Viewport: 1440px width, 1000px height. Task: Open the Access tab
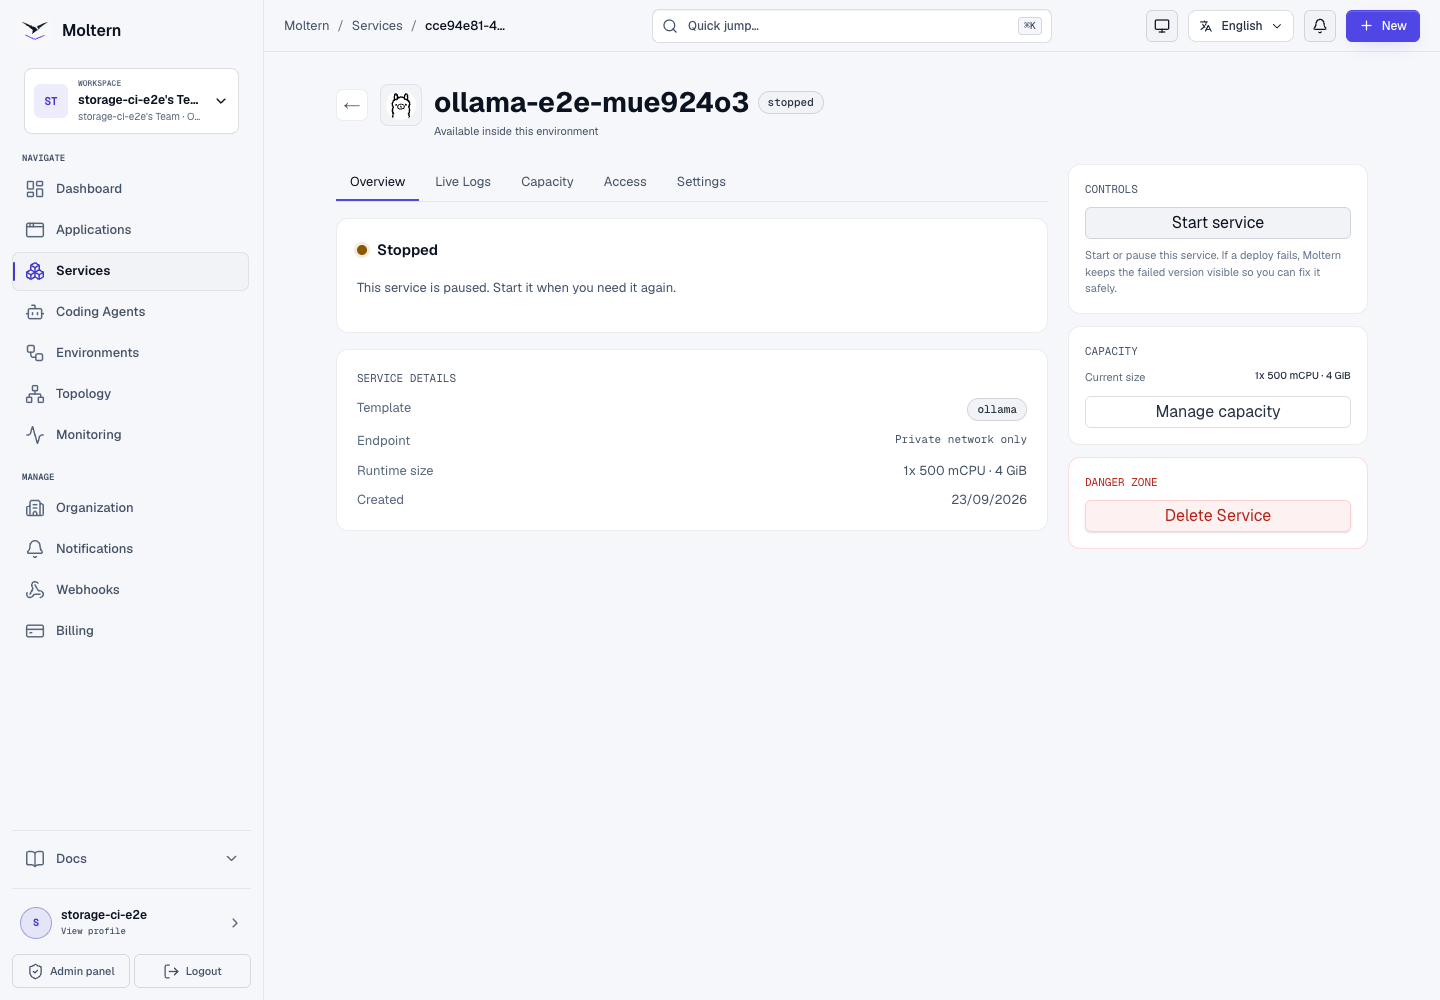[x=625, y=182]
